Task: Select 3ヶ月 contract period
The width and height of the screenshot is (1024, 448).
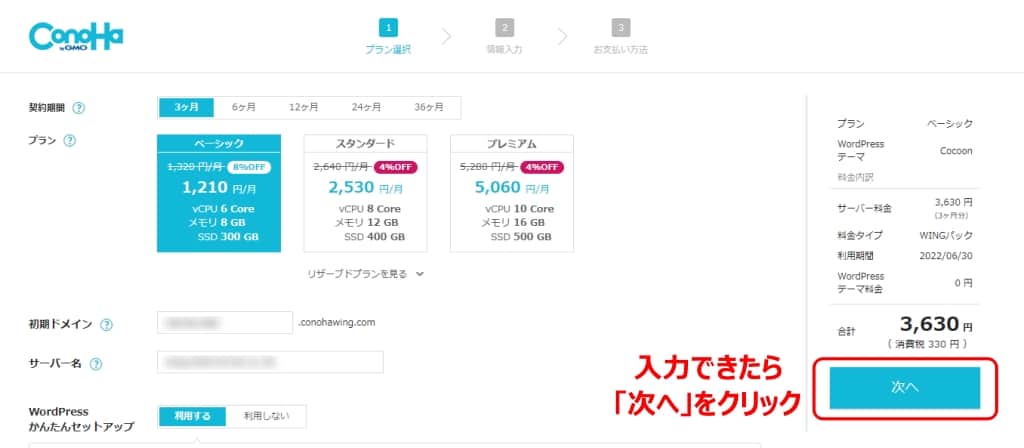Action: [x=186, y=108]
